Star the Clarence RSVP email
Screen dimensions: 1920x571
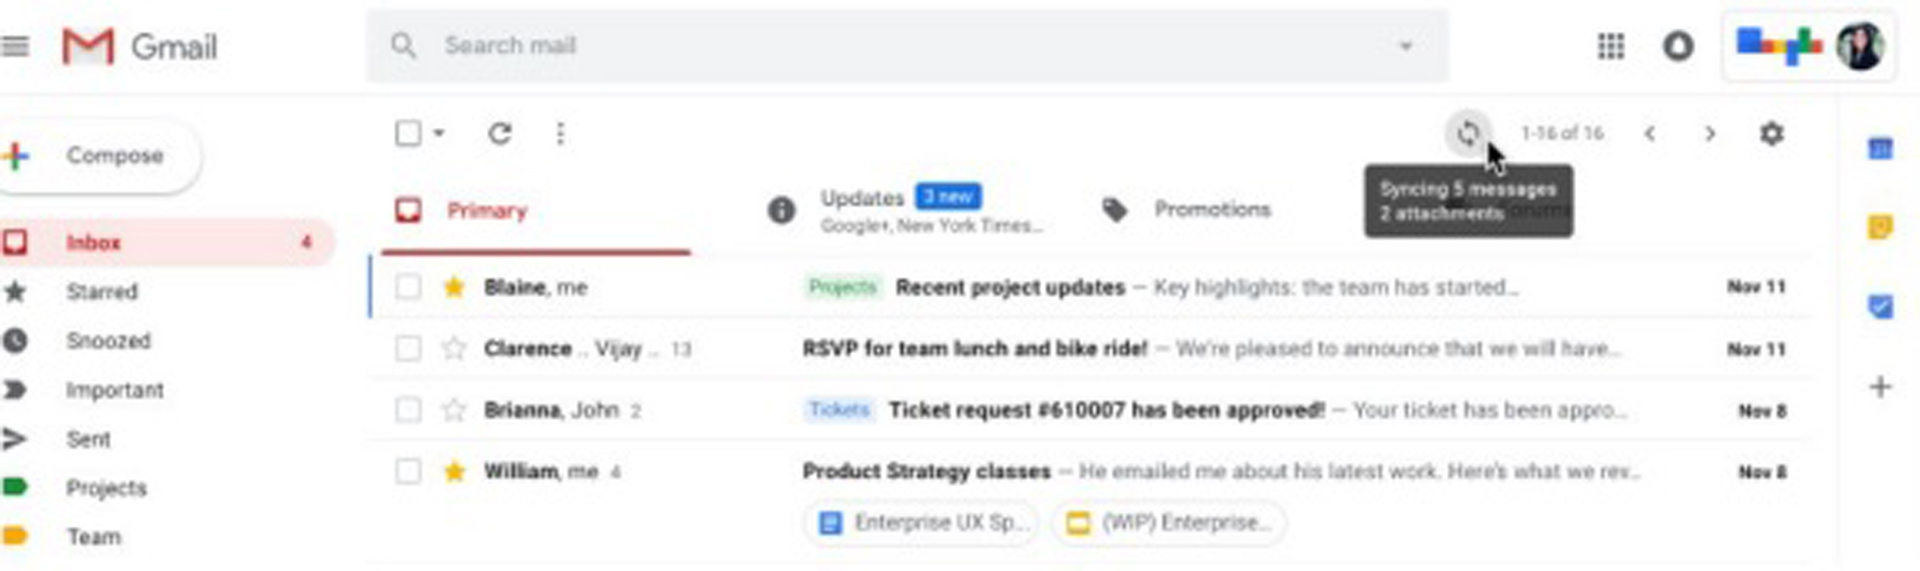point(454,349)
